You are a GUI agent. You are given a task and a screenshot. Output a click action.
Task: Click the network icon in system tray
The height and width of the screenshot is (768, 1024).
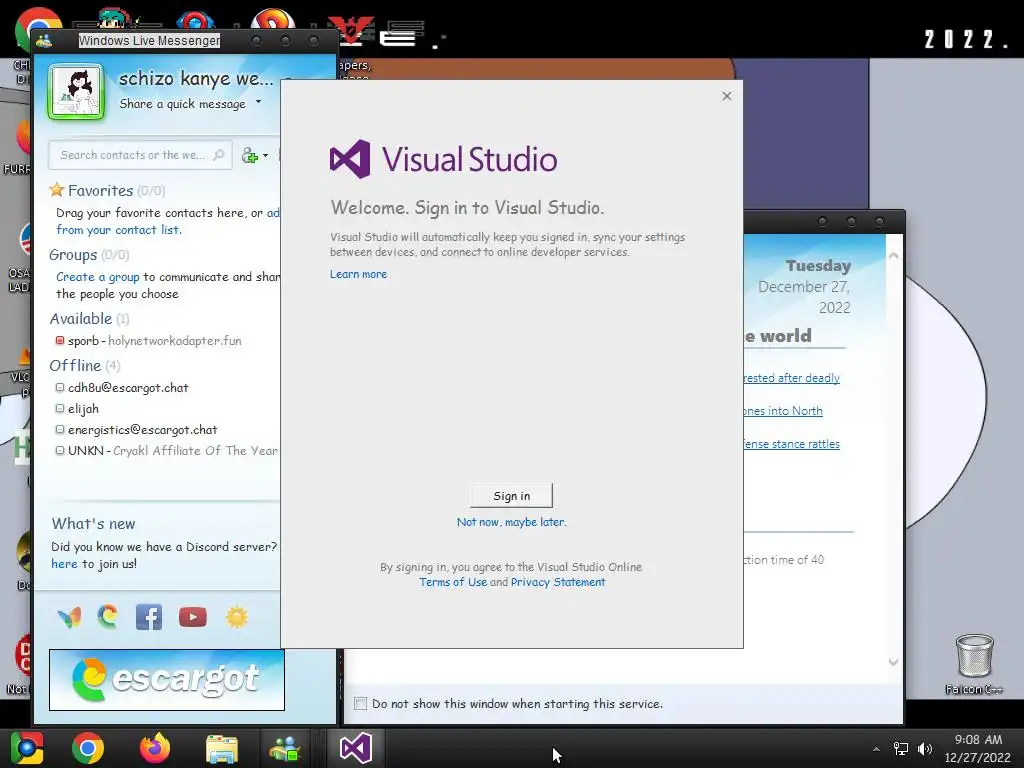(901, 749)
